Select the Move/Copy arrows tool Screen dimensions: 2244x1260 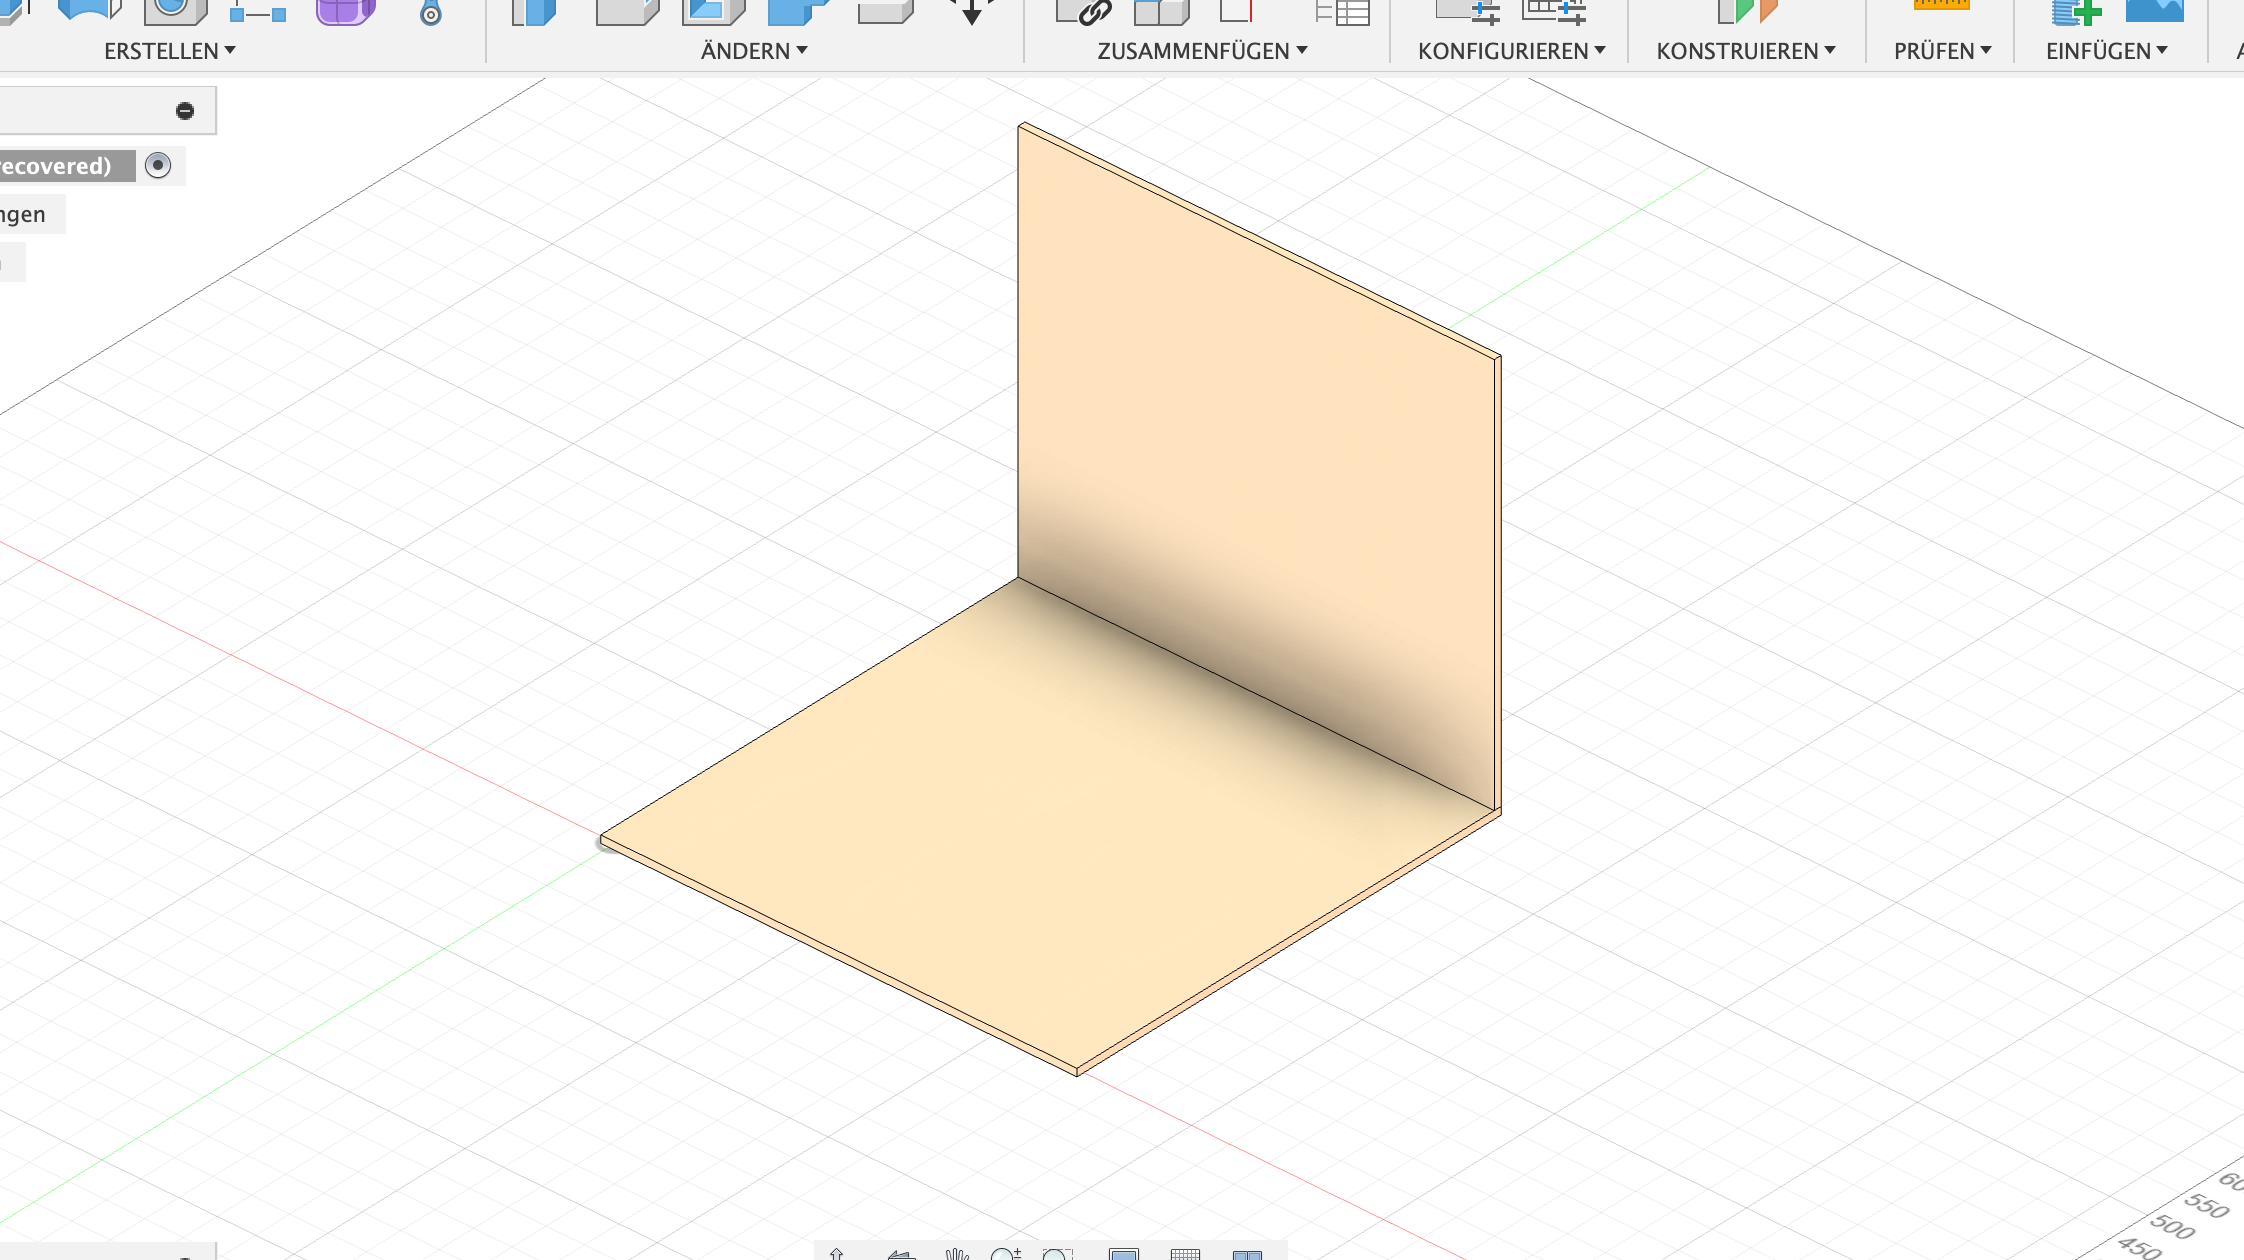click(971, 11)
